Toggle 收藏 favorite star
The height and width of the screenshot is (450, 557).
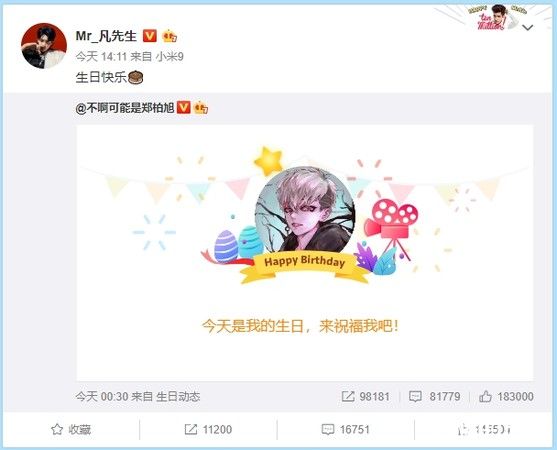click(x=71, y=430)
